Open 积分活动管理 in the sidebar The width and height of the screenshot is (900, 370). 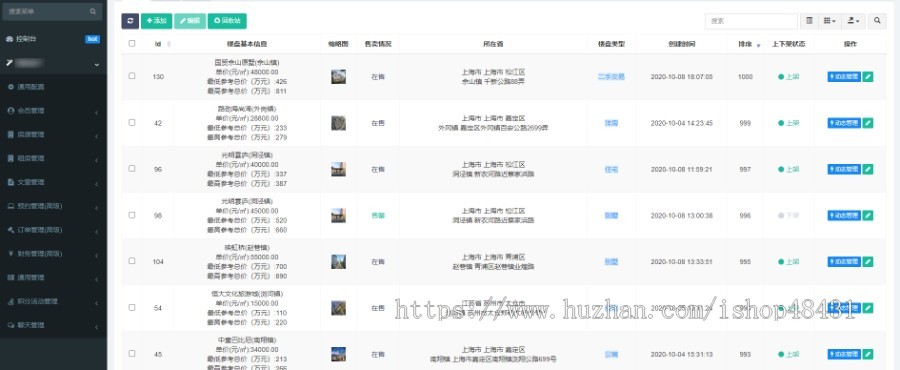tap(53, 301)
